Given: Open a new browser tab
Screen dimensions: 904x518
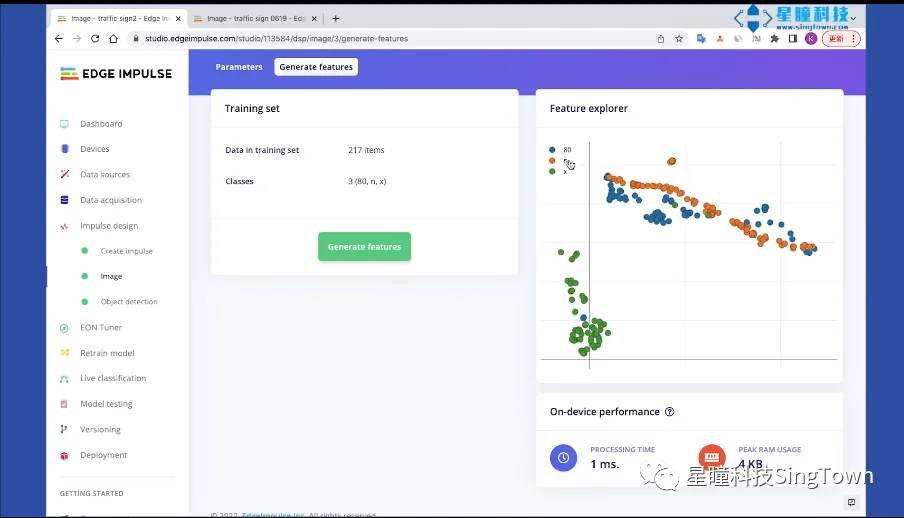Looking at the screenshot, I should click(x=336, y=18).
